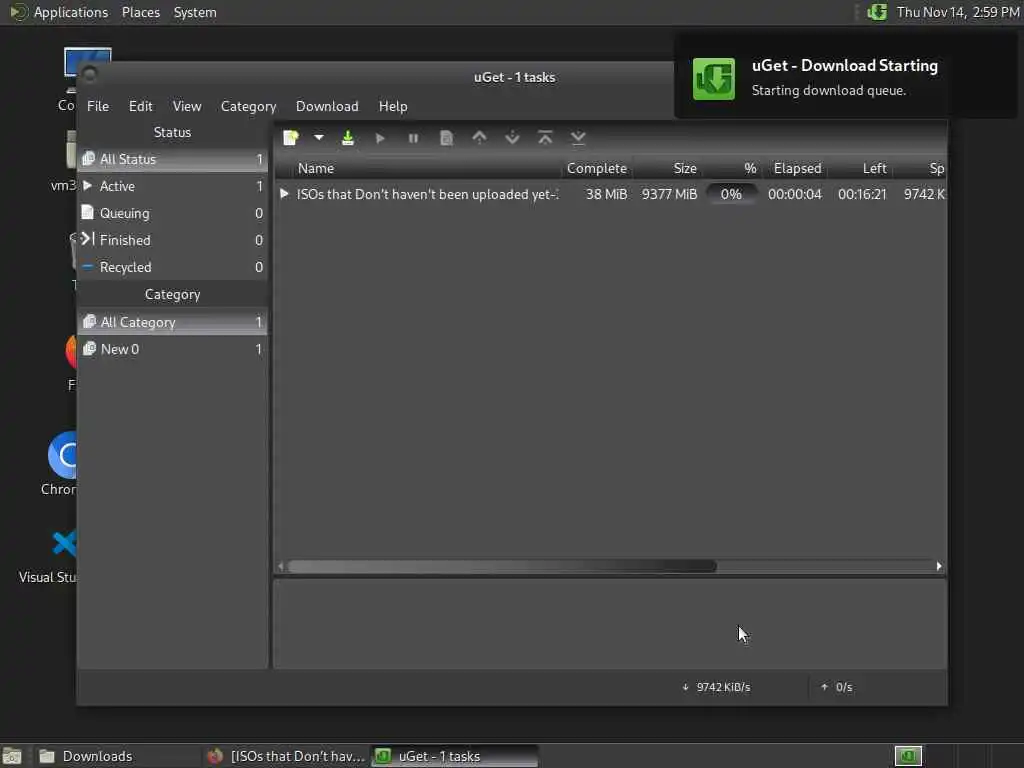
Task: Open the new-item dropdown arrow in toolbar
Action: click(319, 138)
